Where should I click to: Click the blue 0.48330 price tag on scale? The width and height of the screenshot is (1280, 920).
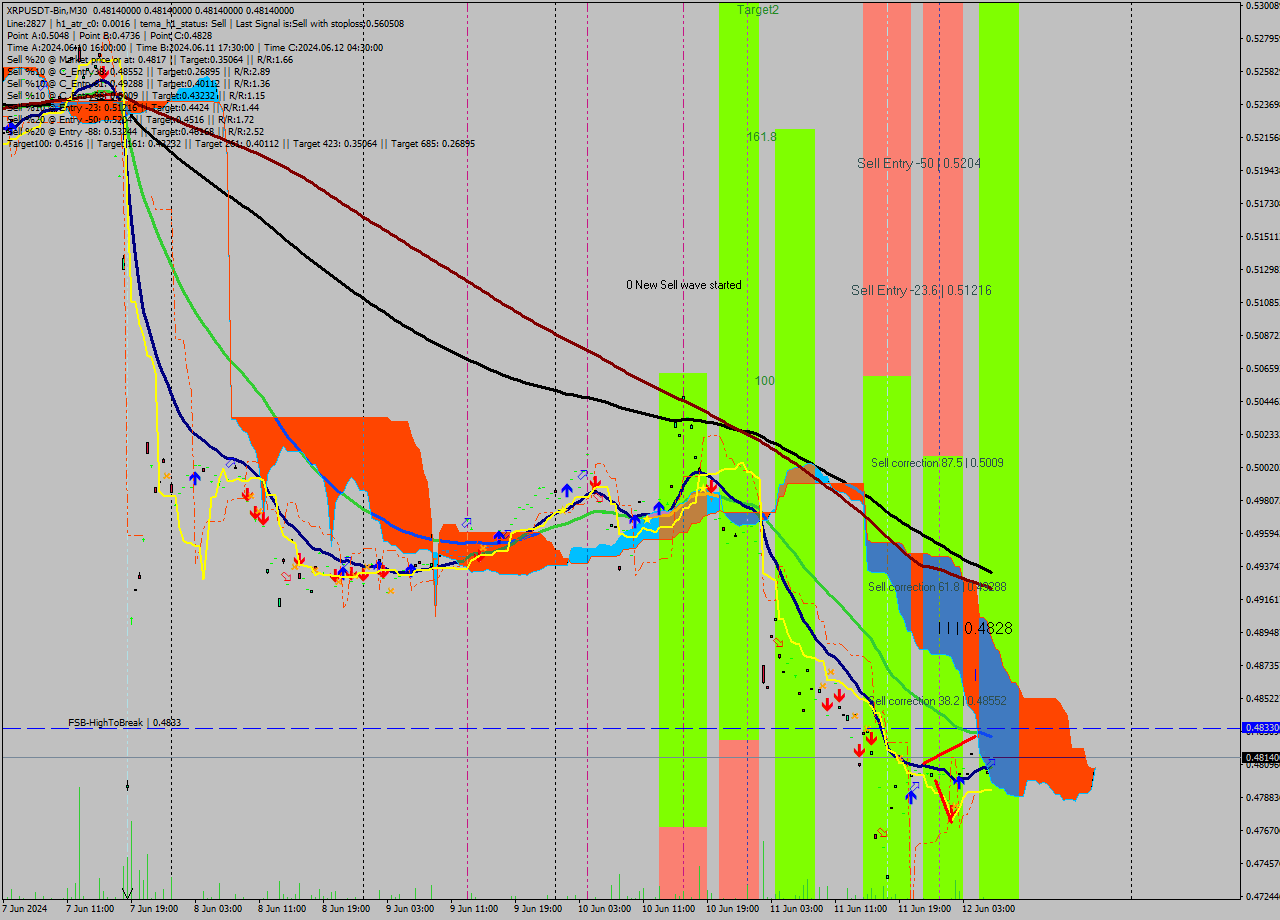coord(1260,728)
